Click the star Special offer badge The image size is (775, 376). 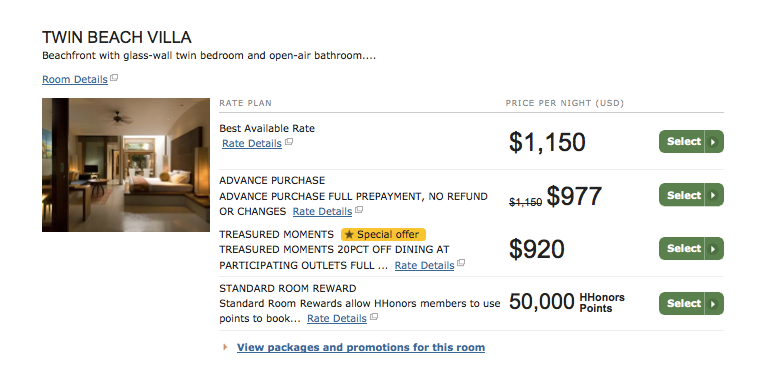click(383, 234)
